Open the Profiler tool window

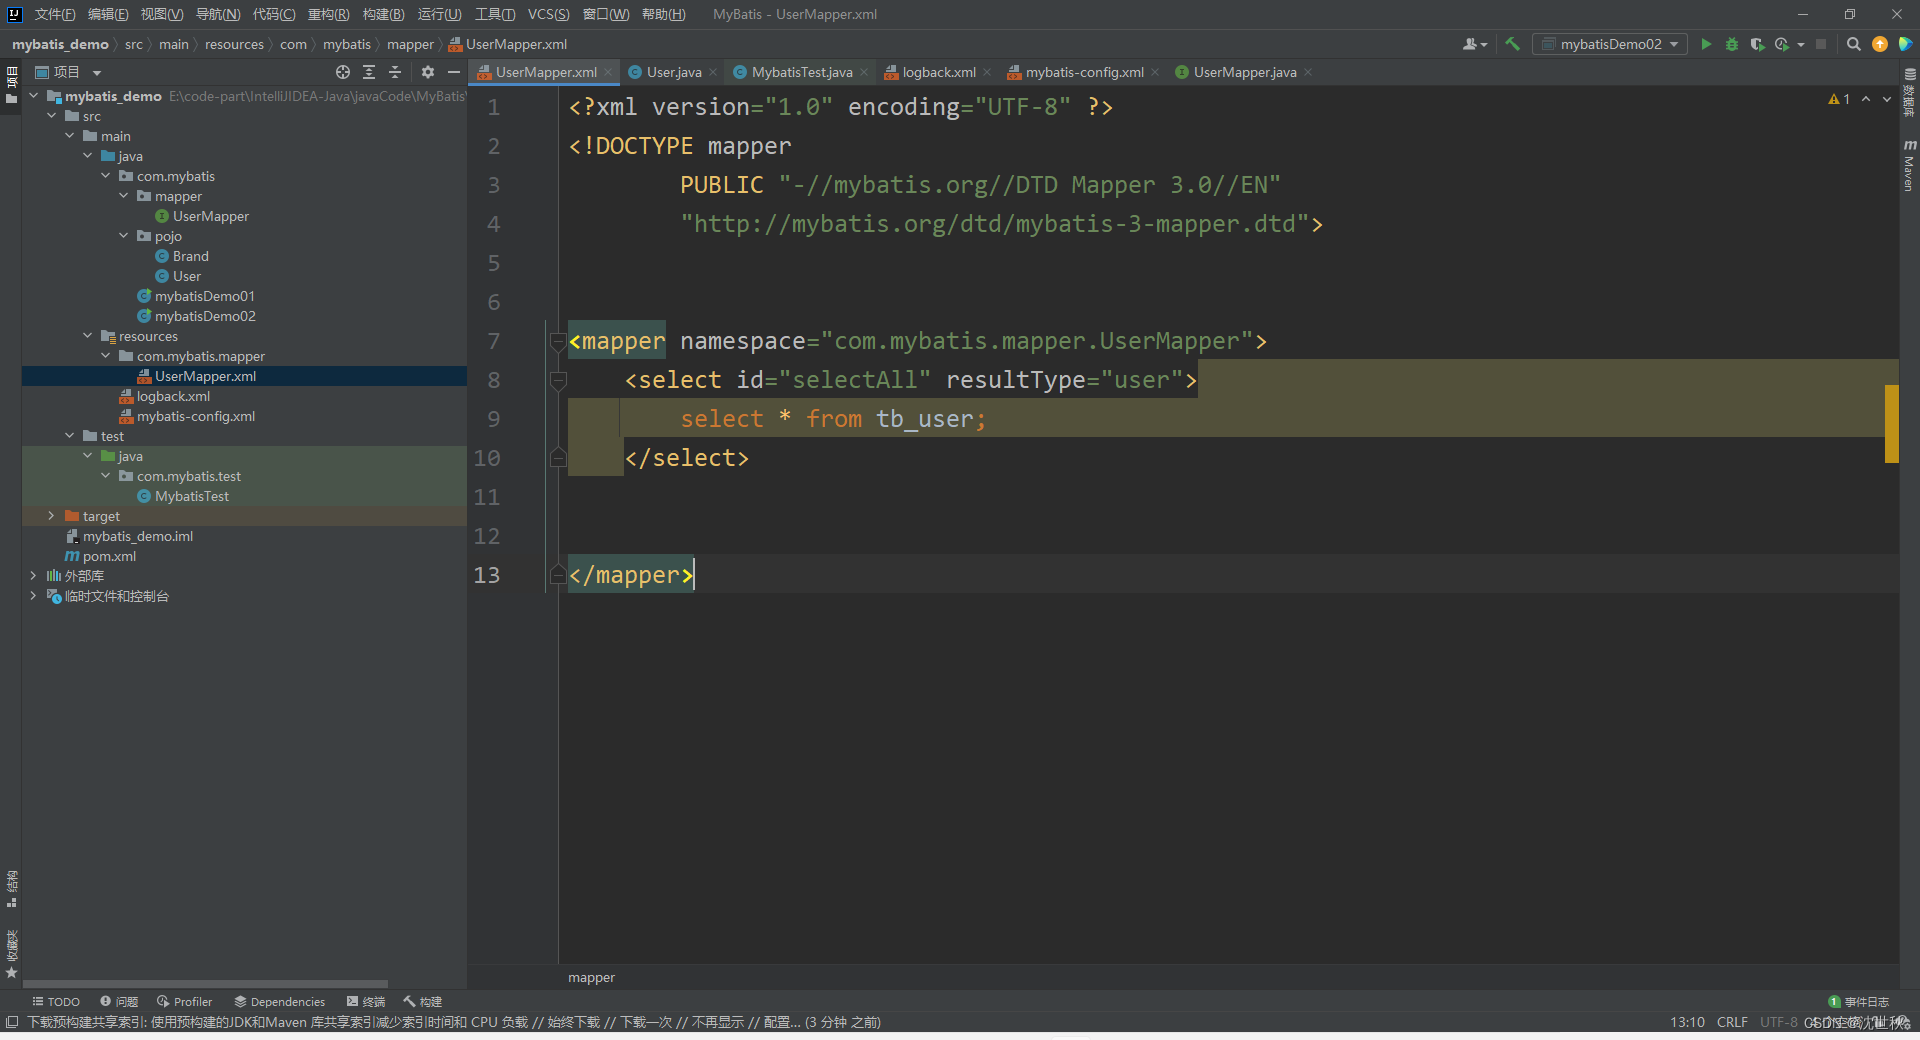click(x=184, y=1001)
